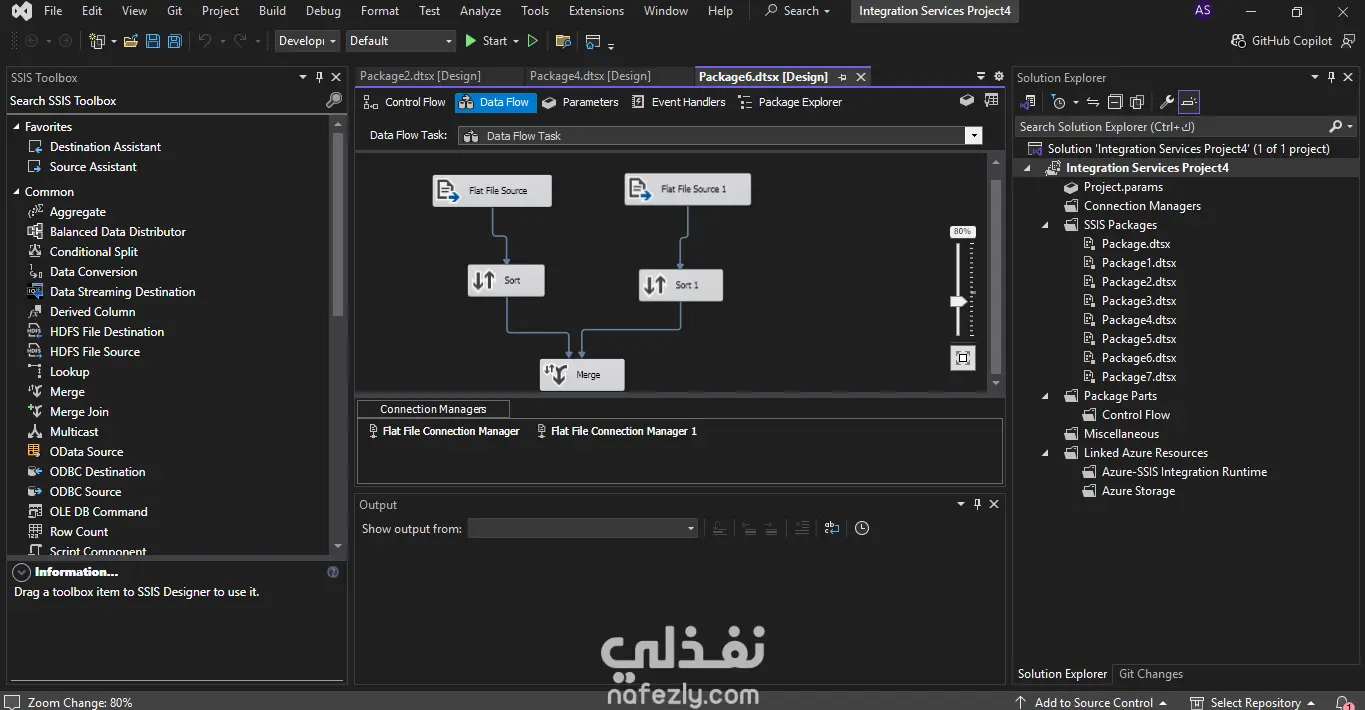This screenshot has width=1365, height=710.
Task: Select the Multicast toolbox item
Action: click(74, 432)
